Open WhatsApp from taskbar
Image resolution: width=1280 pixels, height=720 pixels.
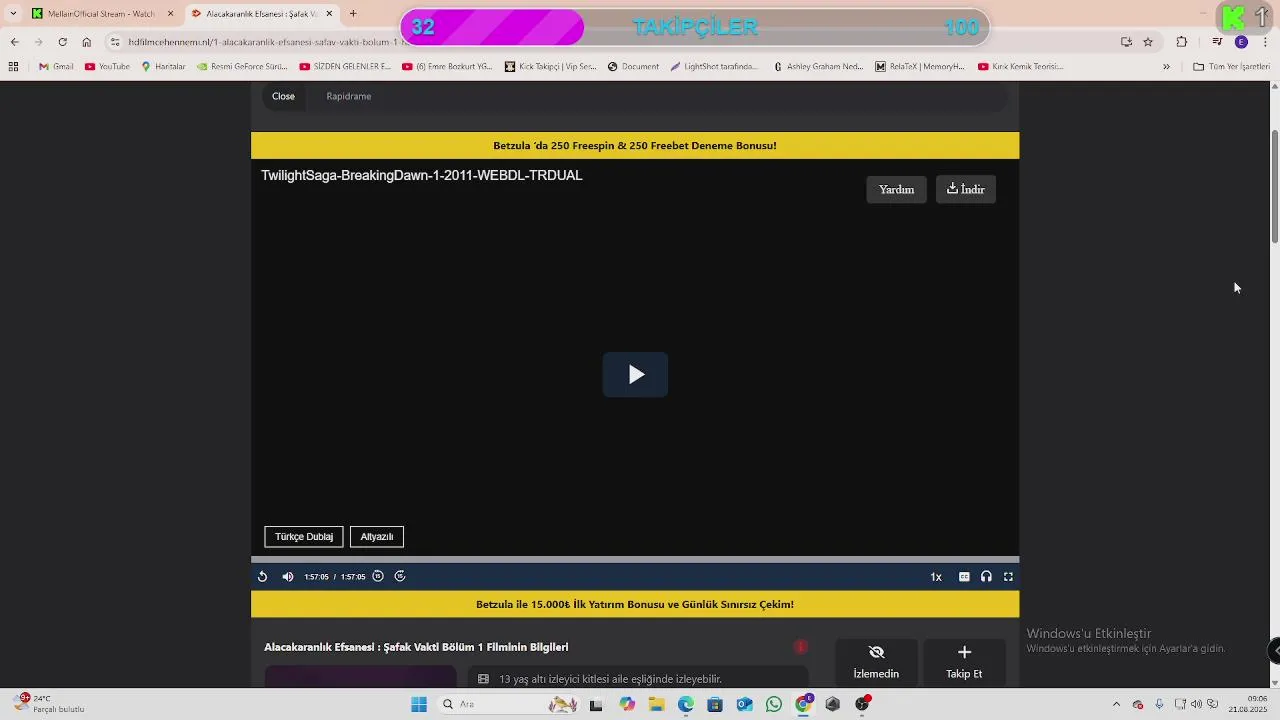774,705
